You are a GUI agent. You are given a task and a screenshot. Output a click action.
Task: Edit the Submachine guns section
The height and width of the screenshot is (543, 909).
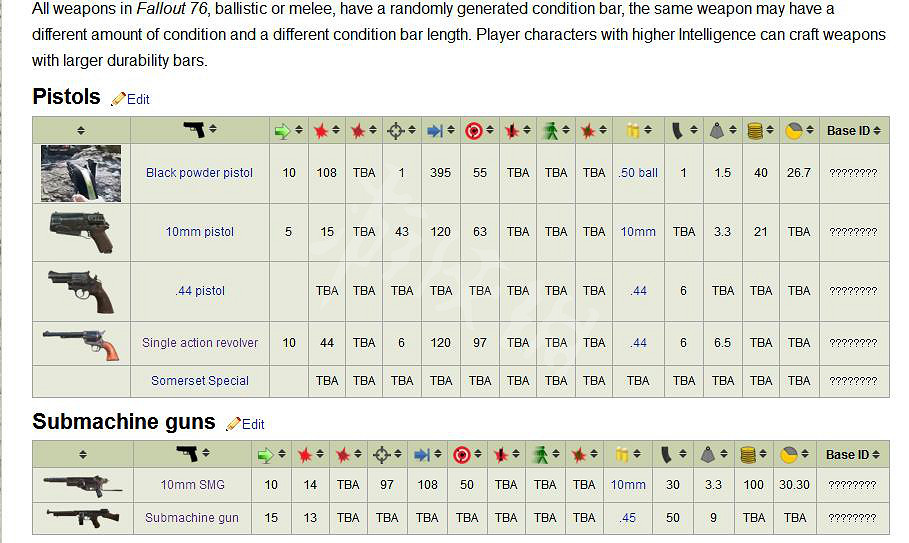tap(252, 424)
